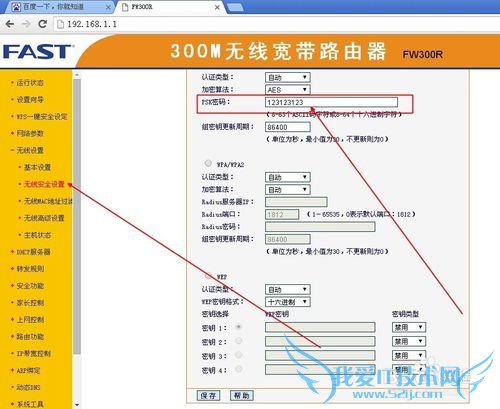The height and width of the screenshot is (409, 500).
Task: Select the 密钥 2 radio button
Action: coord(238,341)
